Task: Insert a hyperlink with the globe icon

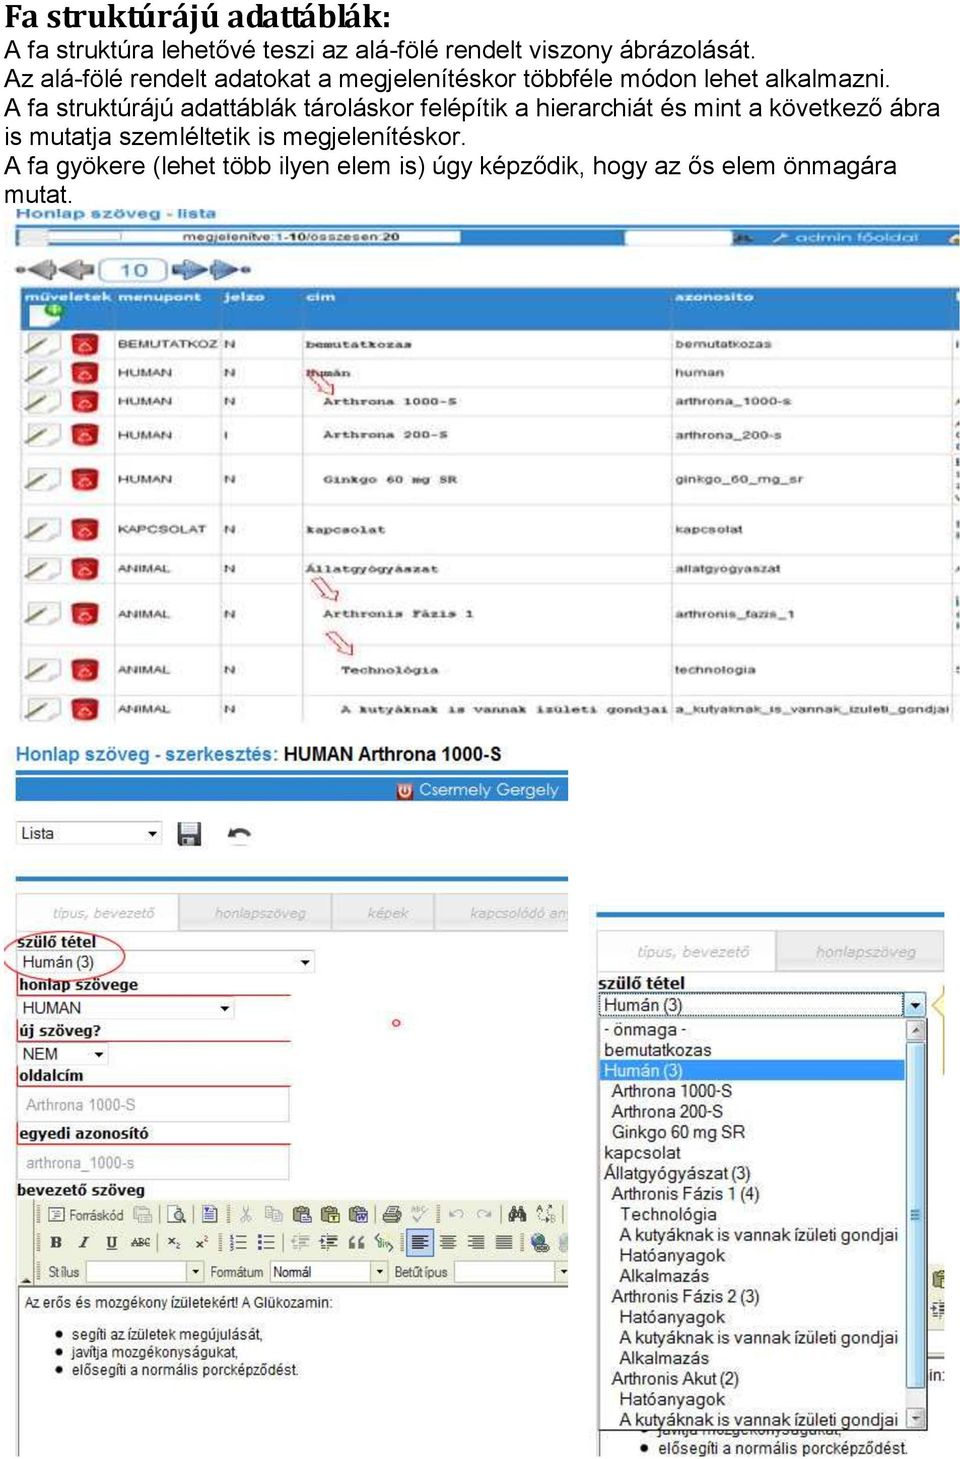Action: coord(540,1242)
